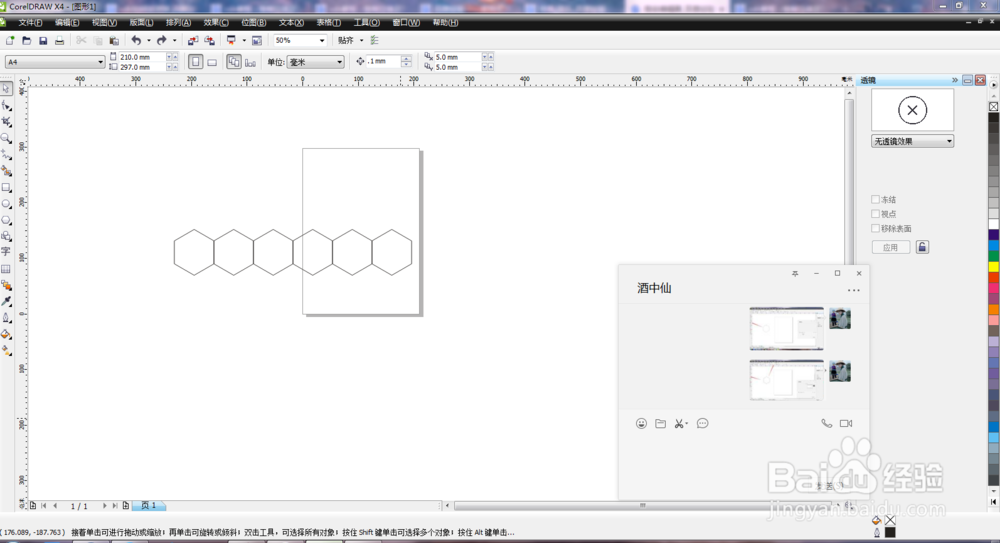Image resolution: width=1000 pixels, height=543 pixels.
Task: Open the 位图(B) menu
Action: [253, 22]
